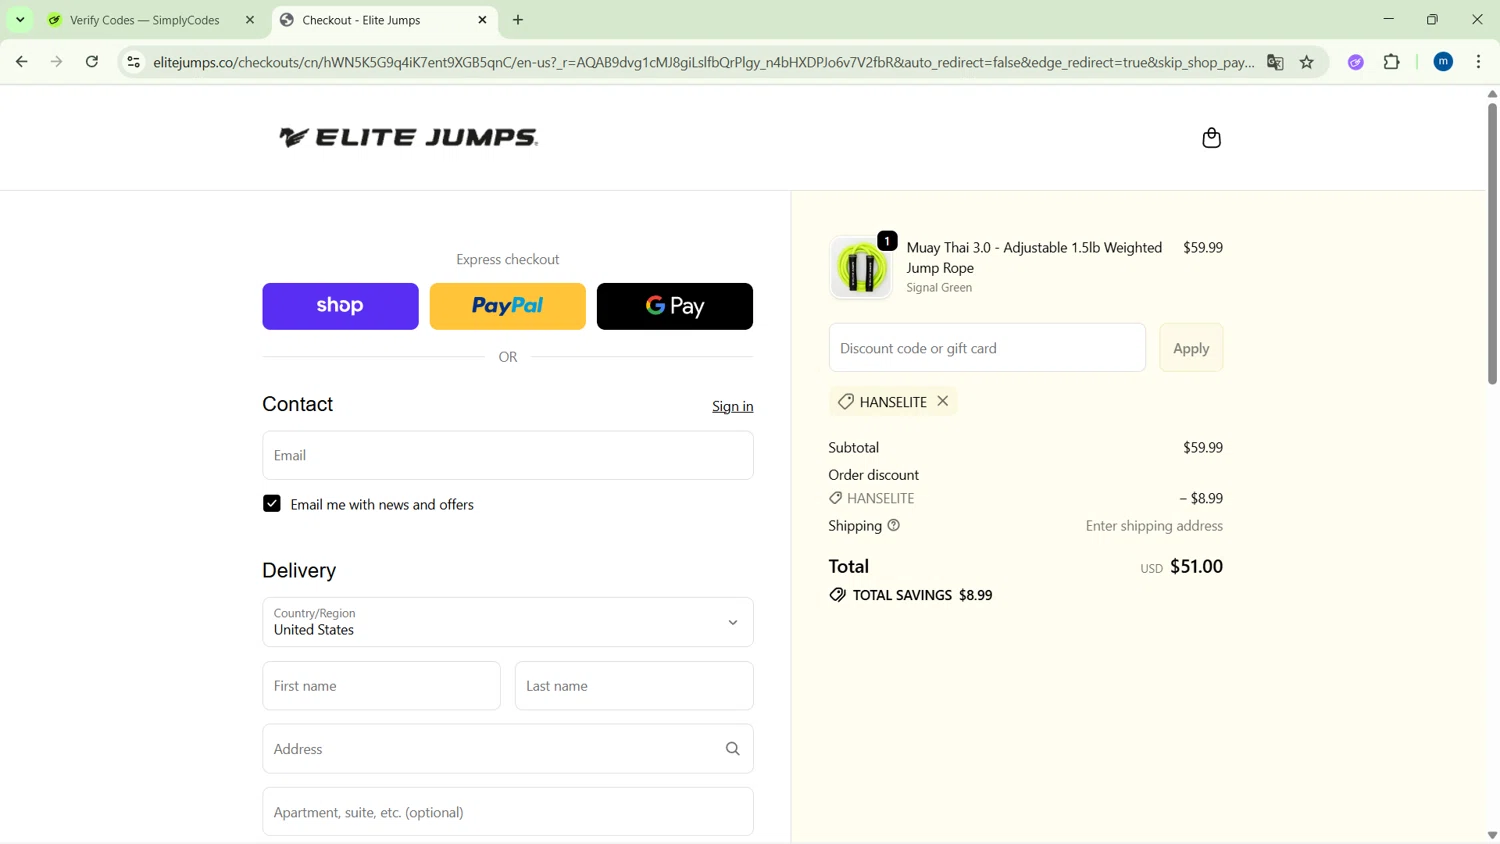Focus the Last name field
The image size is (1500, 844).
[x=634, y=686]
